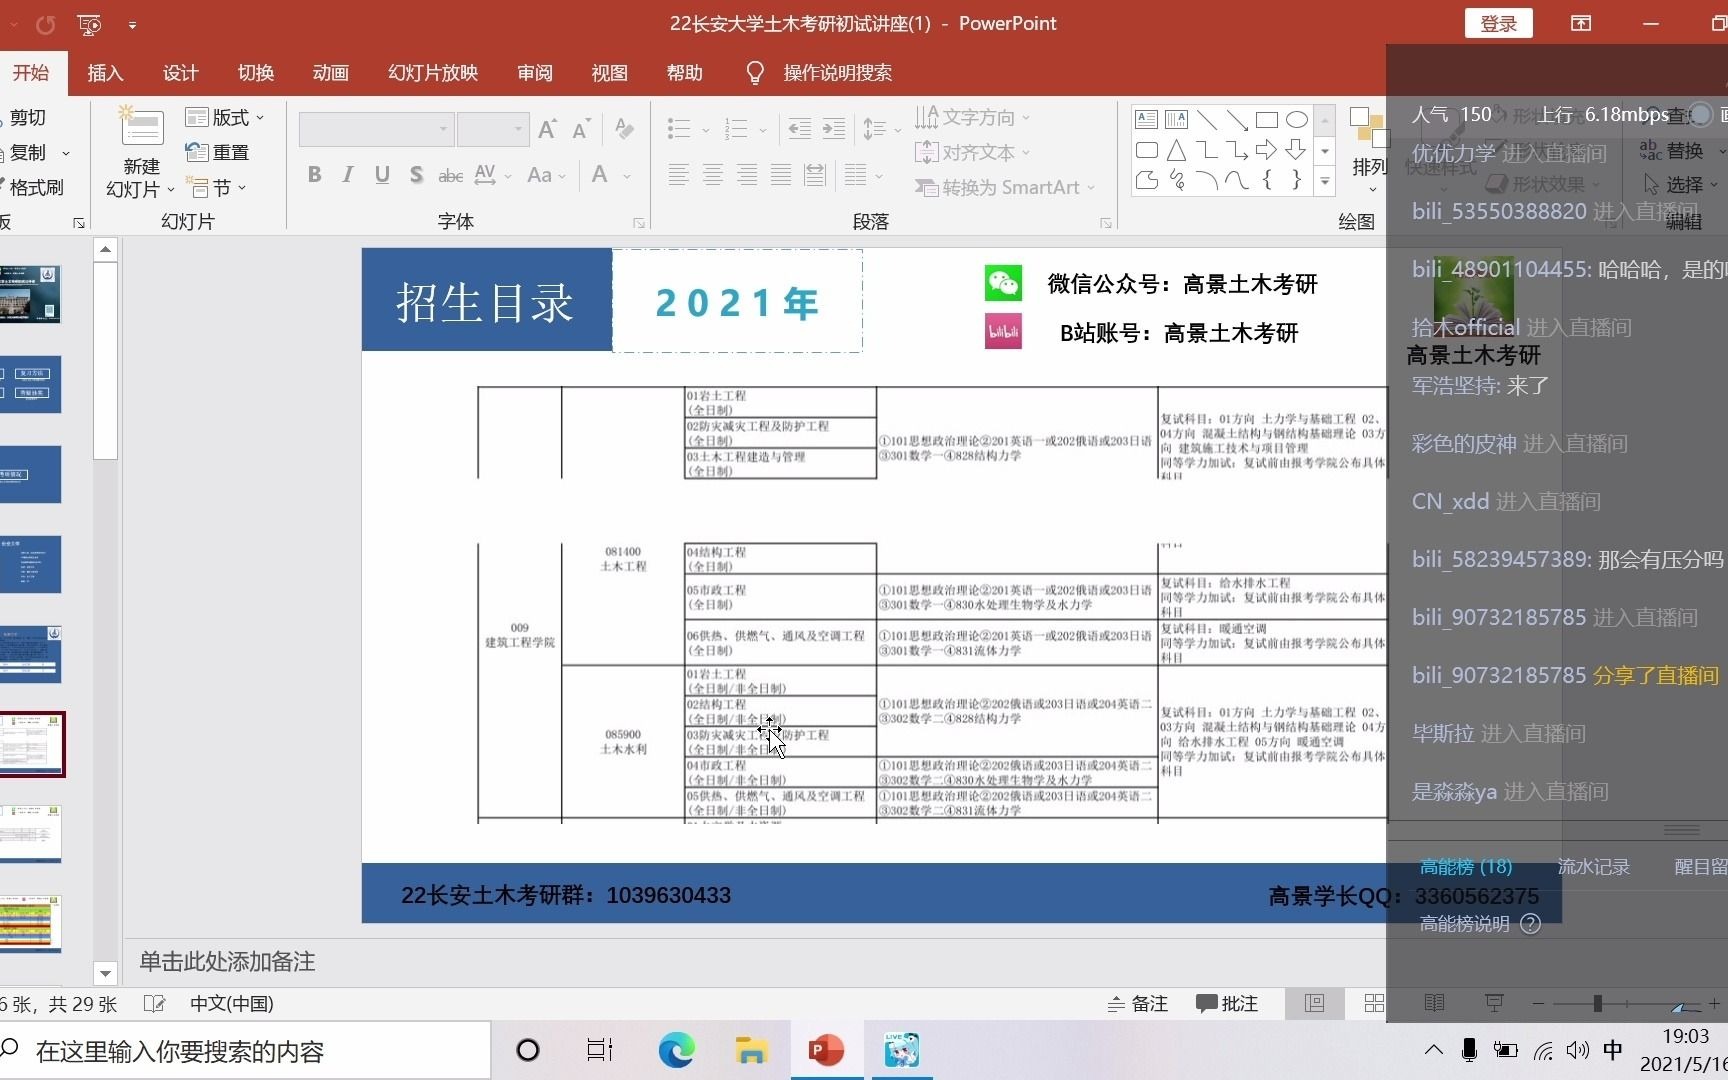Select the Line Arrow shape
The image size is (1728, 1080).
point(1237,120)
